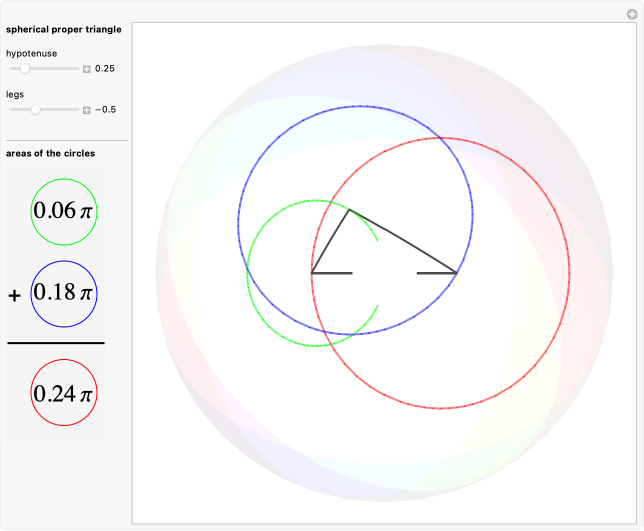Click the hypotenuse slider thumb
This screenshot has width=644, height=531.
point(25,69)
